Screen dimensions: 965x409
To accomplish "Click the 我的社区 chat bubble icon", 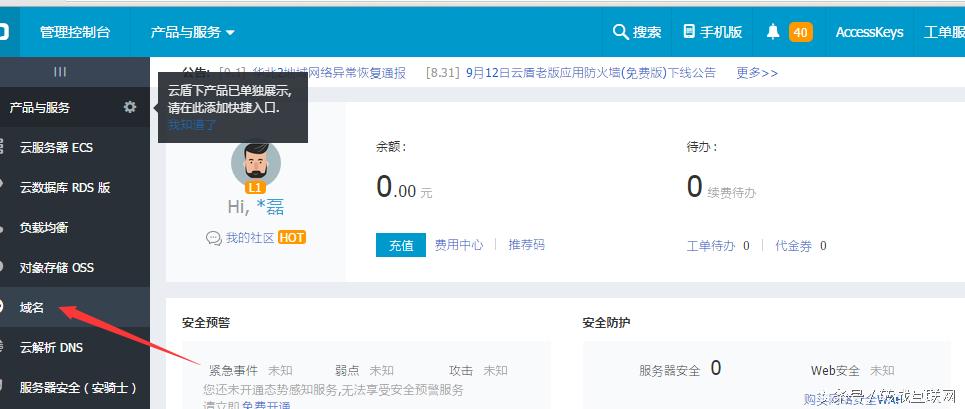I will point(214,238).
